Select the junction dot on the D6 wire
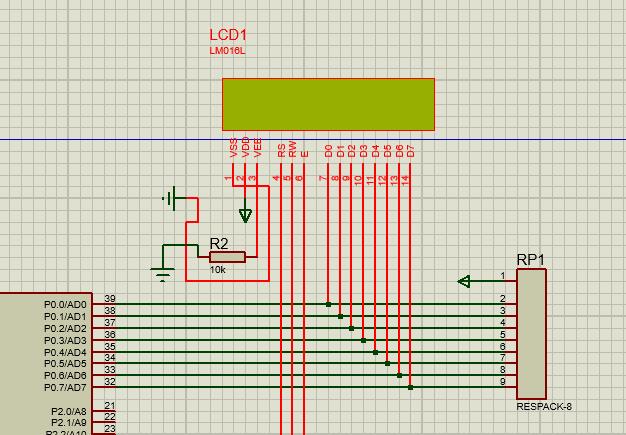Viewport: 626px width, 435px height. tap(399, 376)
